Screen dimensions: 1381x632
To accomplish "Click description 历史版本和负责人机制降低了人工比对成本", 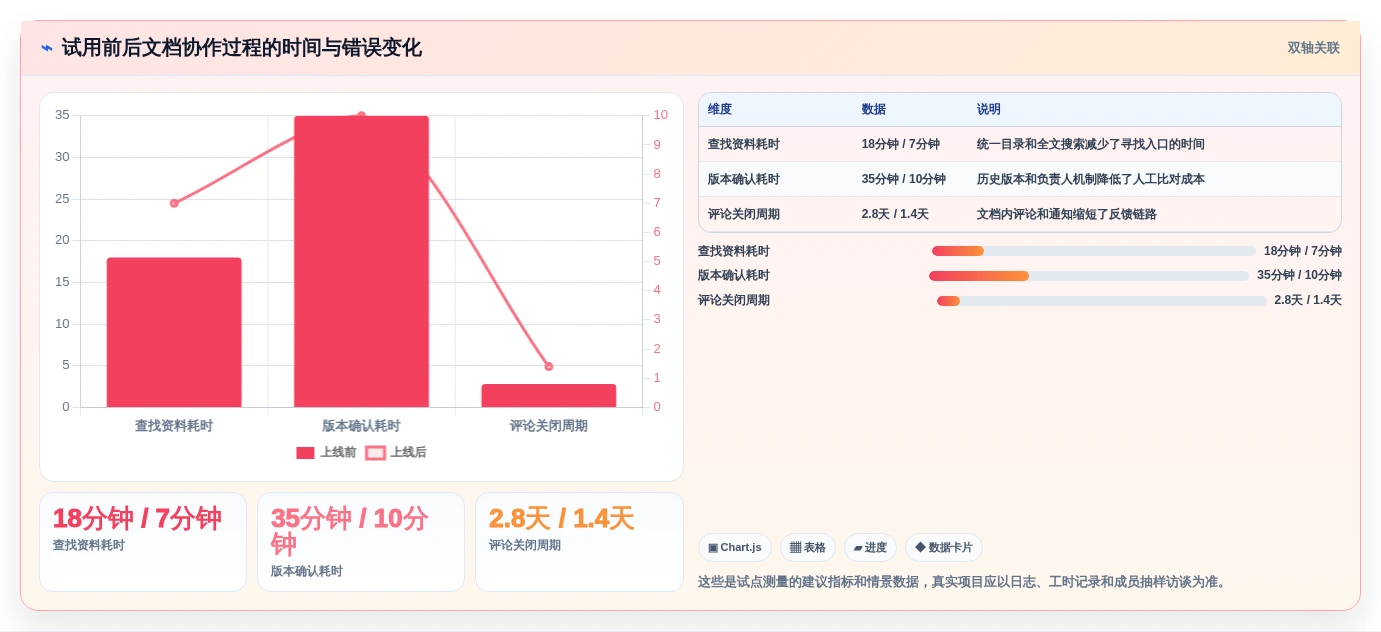I will pyautogui.click(x=1090, y=179).
